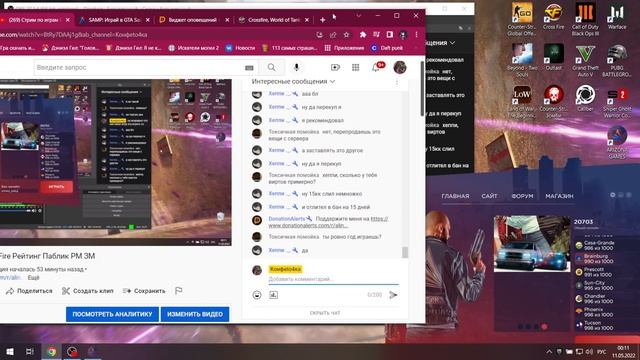640x360 pixels.
Task: Open ФОРУМ in Arizona launcher
Action: [522, 196]
